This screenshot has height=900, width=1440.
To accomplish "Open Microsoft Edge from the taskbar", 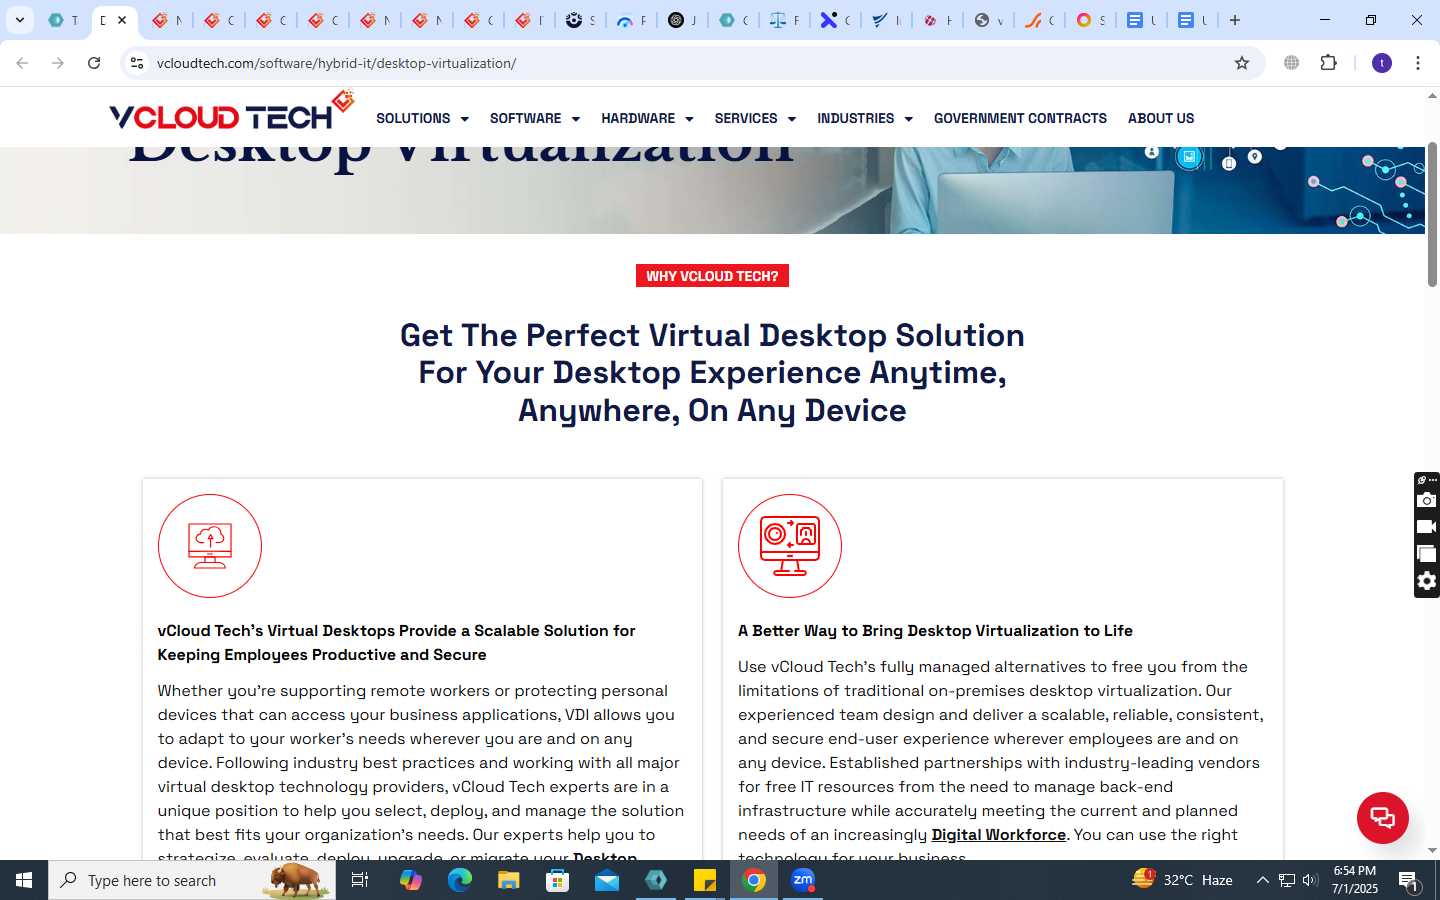I will (x=459, y=880).
